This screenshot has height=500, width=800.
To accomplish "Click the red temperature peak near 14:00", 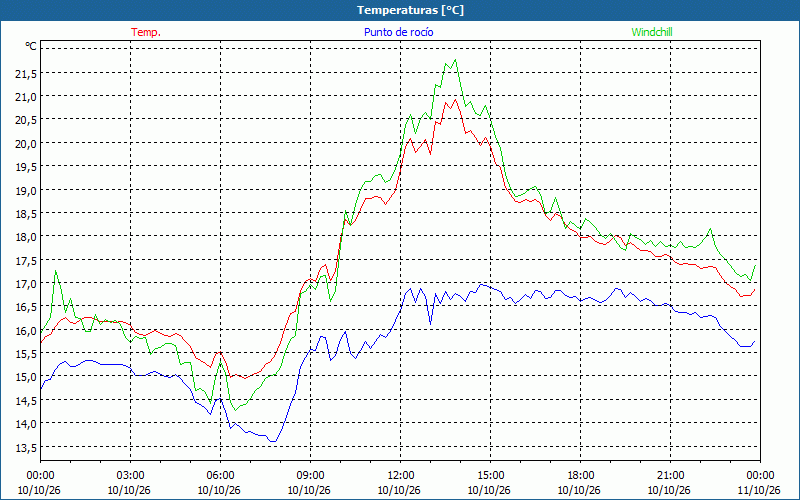I will [455, 100].
